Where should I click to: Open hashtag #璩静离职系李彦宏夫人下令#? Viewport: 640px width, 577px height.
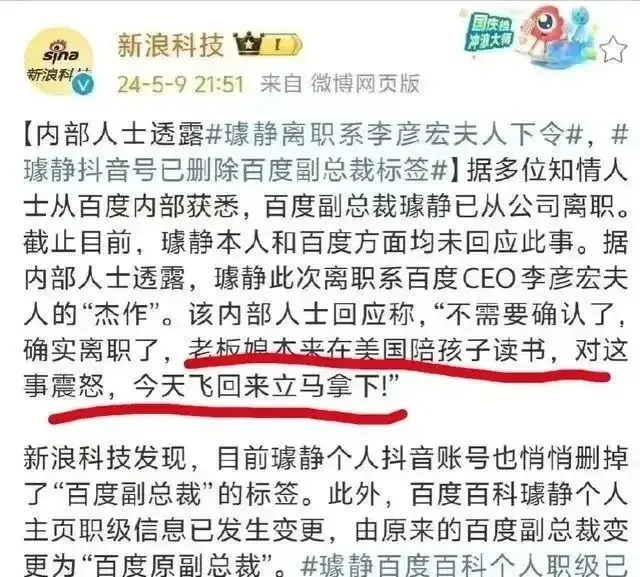click(x=394, y=135)
